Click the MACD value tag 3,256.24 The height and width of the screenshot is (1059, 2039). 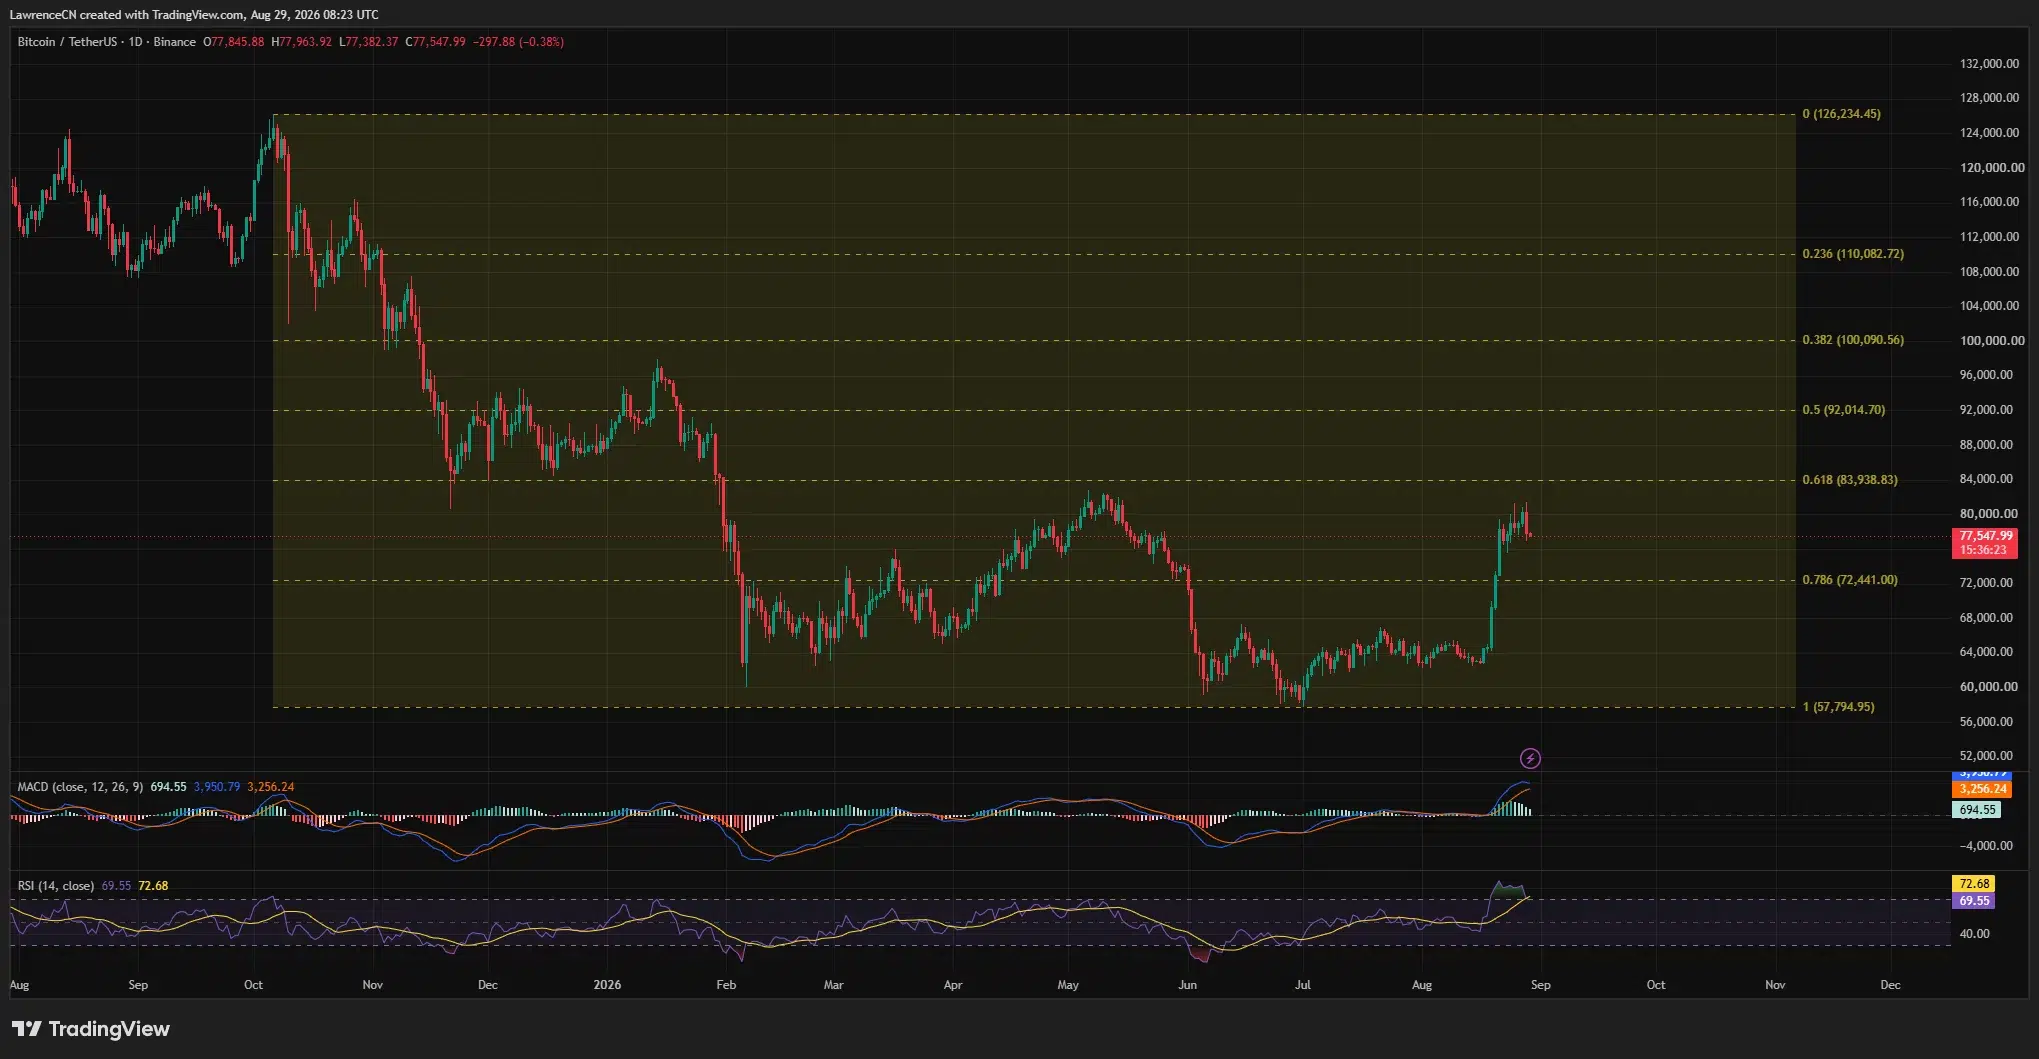point(1982,789)
